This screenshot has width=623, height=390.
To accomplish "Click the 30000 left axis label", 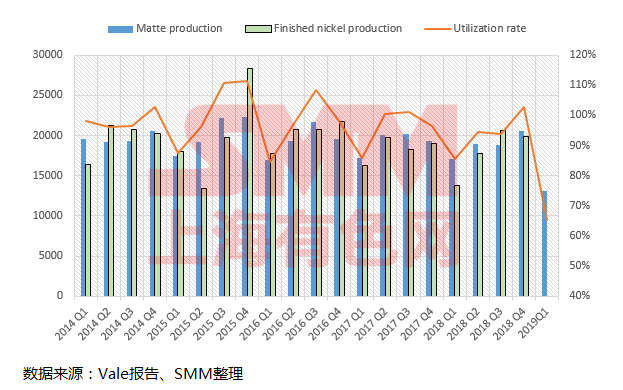I will (x=48, y=54).
